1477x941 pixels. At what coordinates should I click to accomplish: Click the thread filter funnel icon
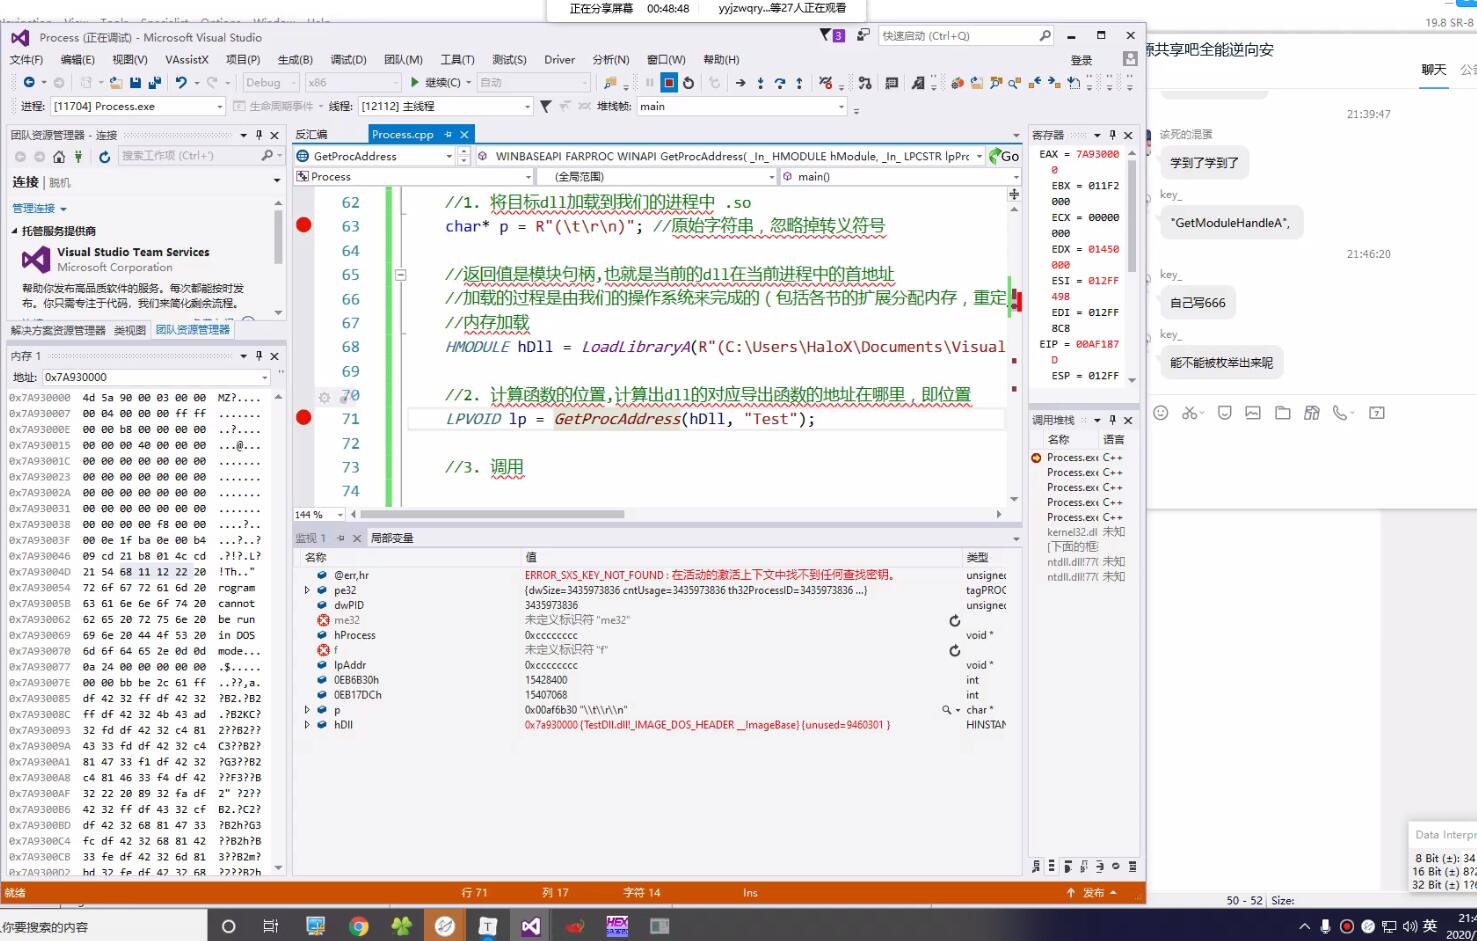545,106
